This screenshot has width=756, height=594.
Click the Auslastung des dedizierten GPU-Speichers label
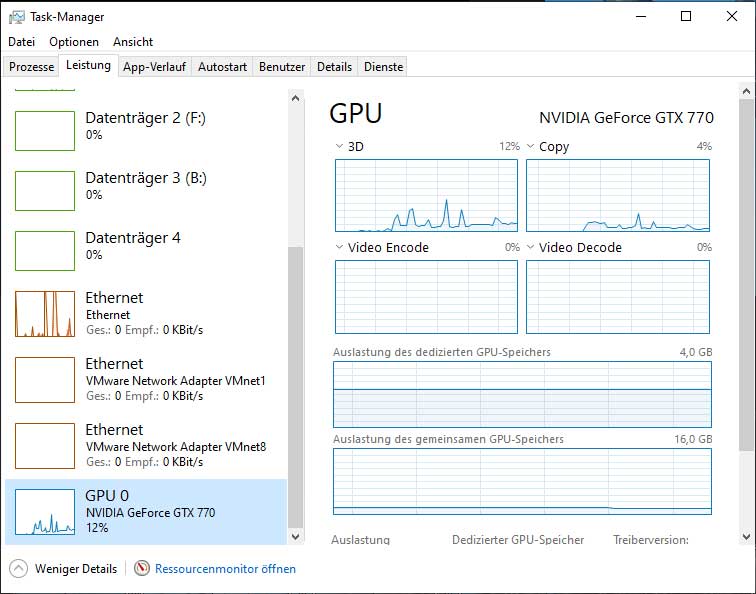[x=442, y=352]
